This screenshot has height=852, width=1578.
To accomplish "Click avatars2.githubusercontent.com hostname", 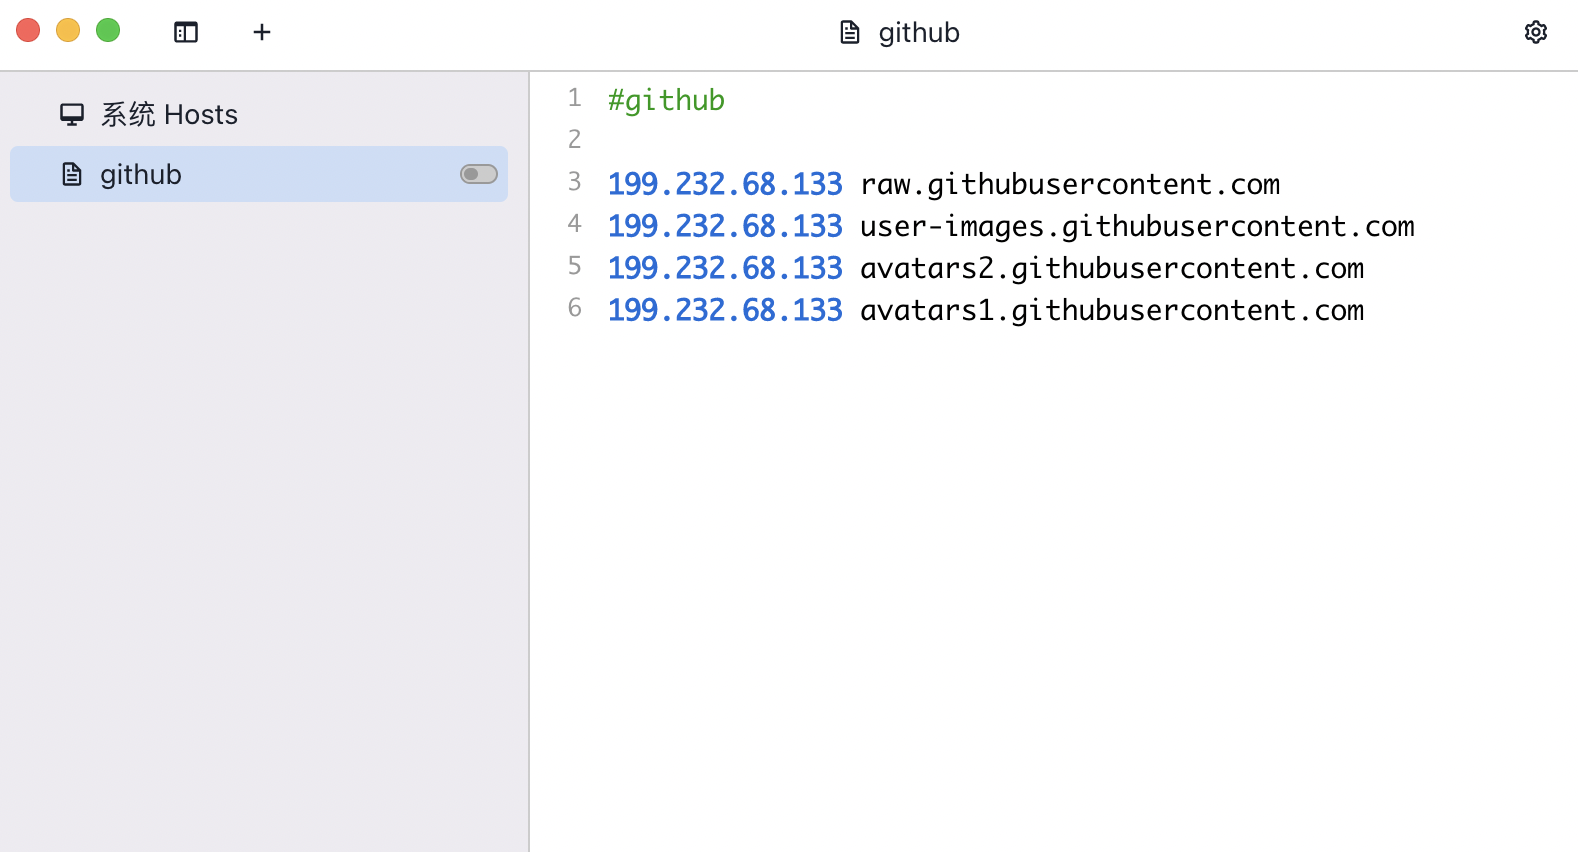I will [1112, 268].
